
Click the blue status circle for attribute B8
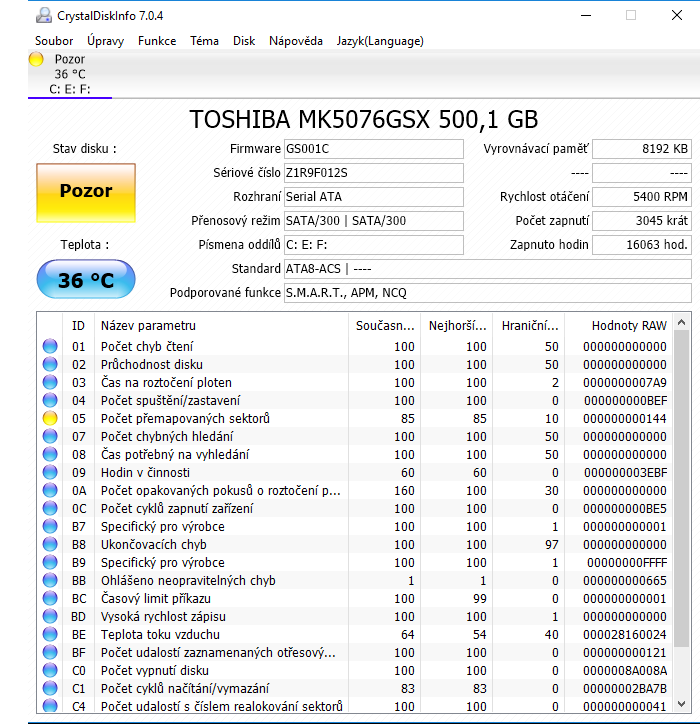click(x=50, y=544)
